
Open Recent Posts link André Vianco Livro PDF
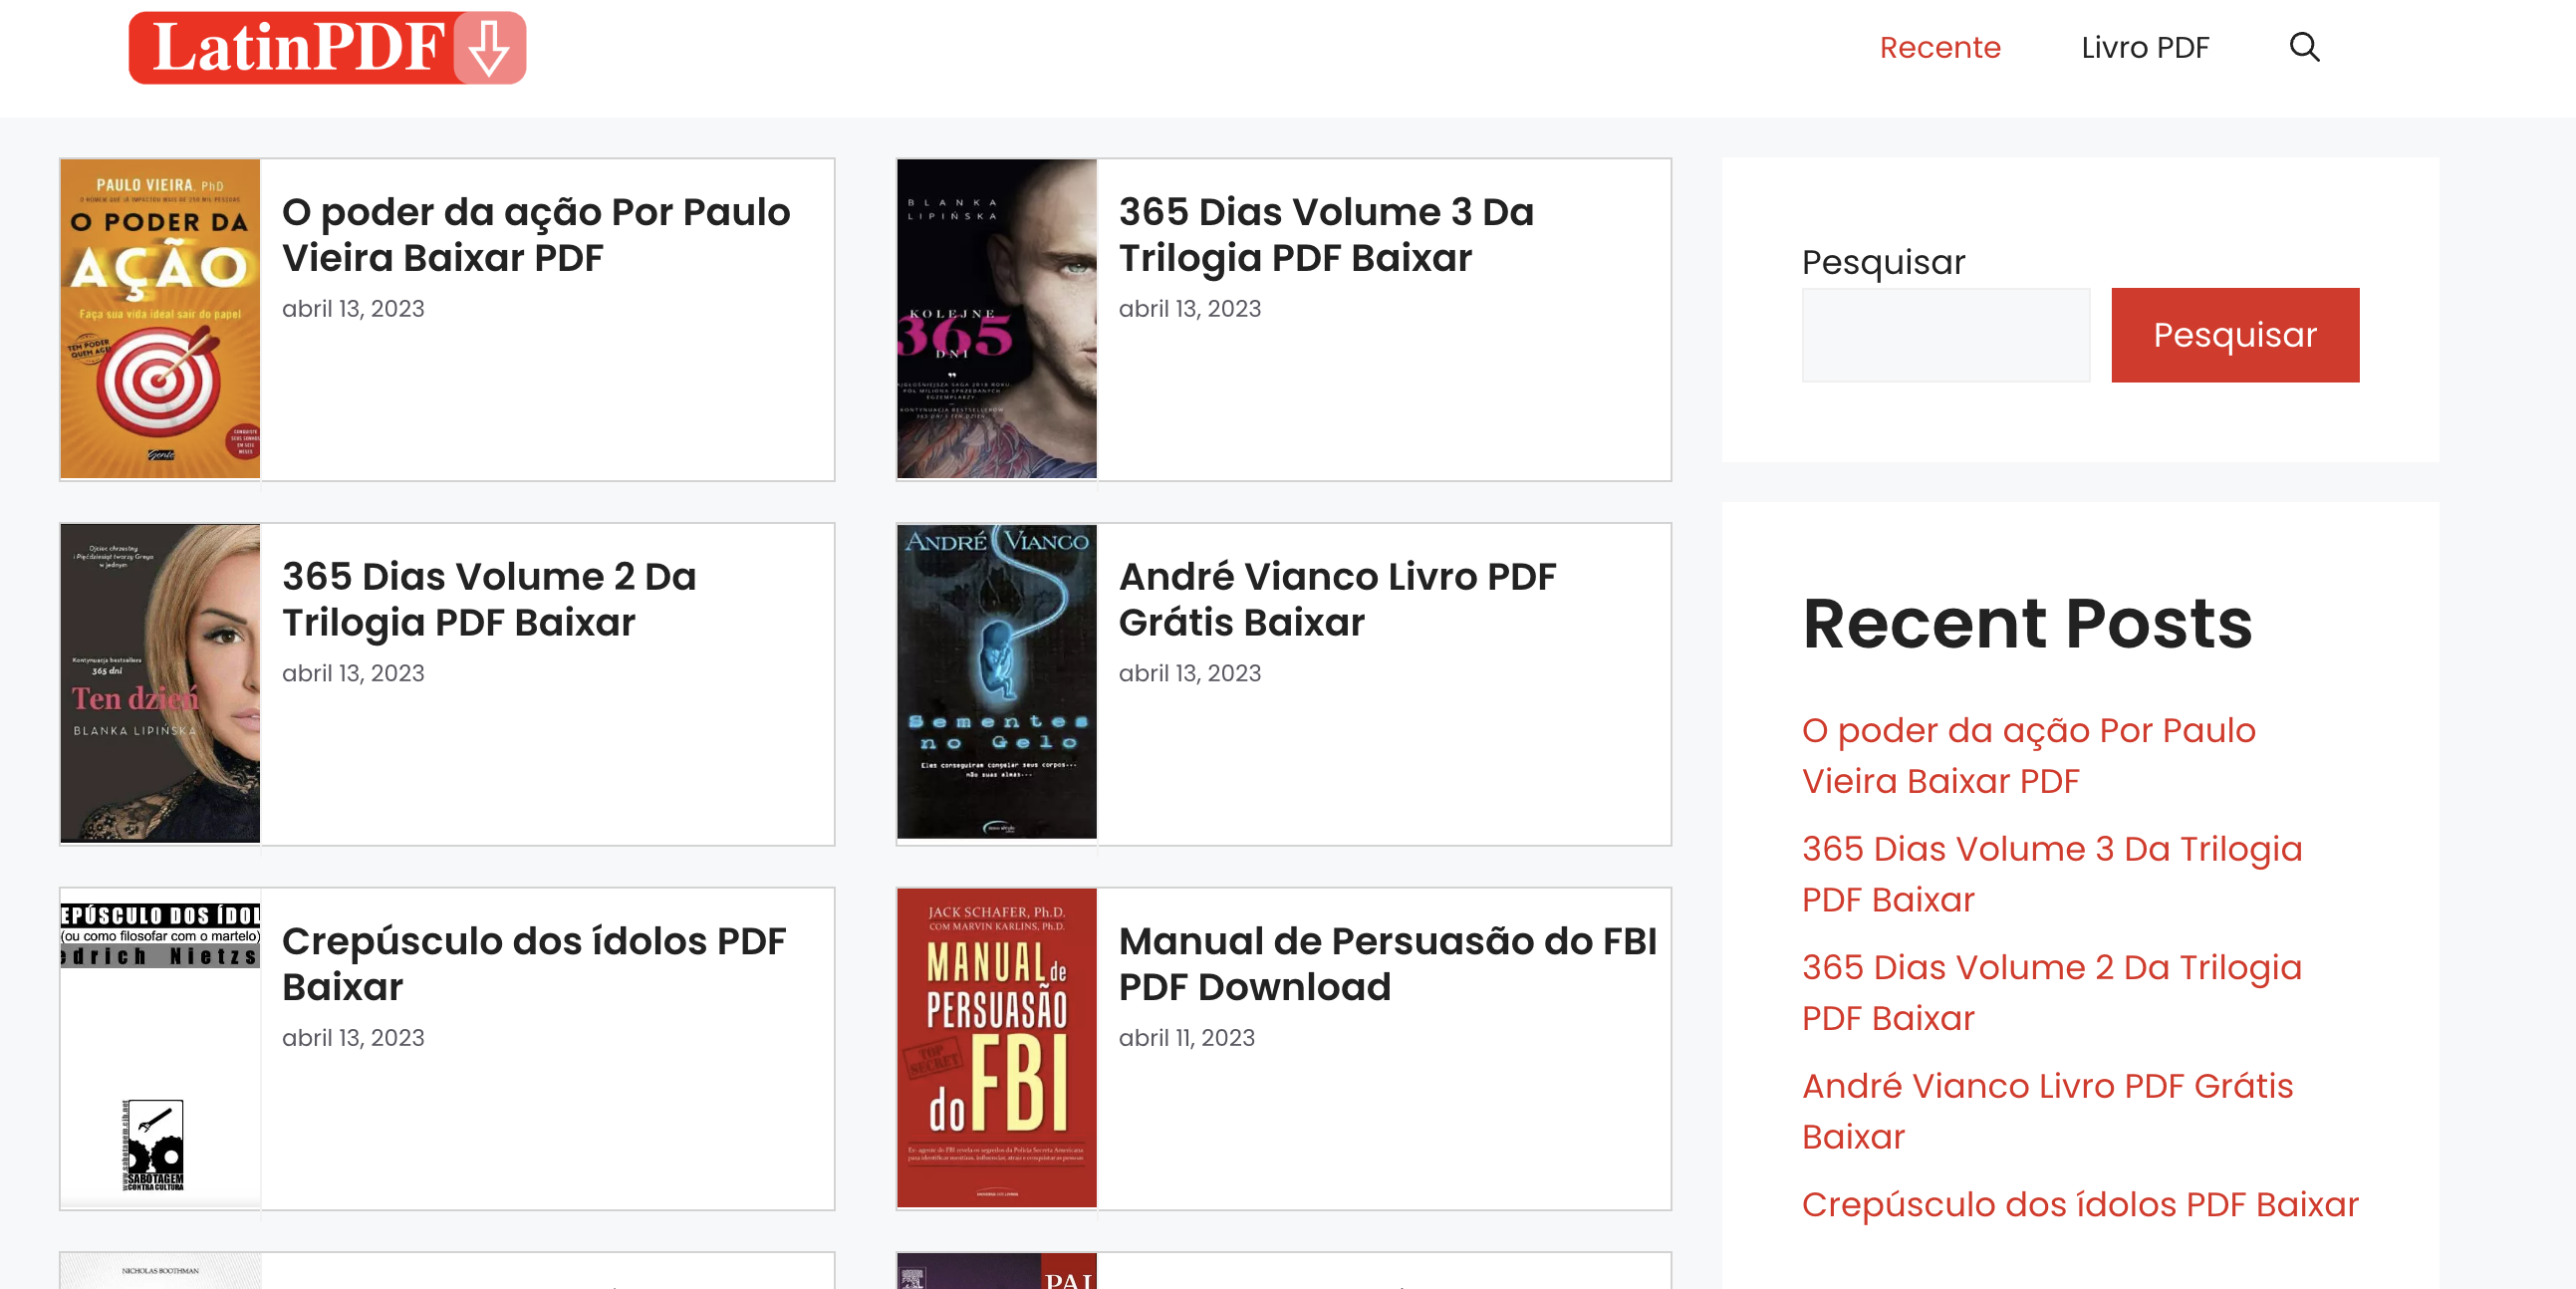tap(2047, 1111)
